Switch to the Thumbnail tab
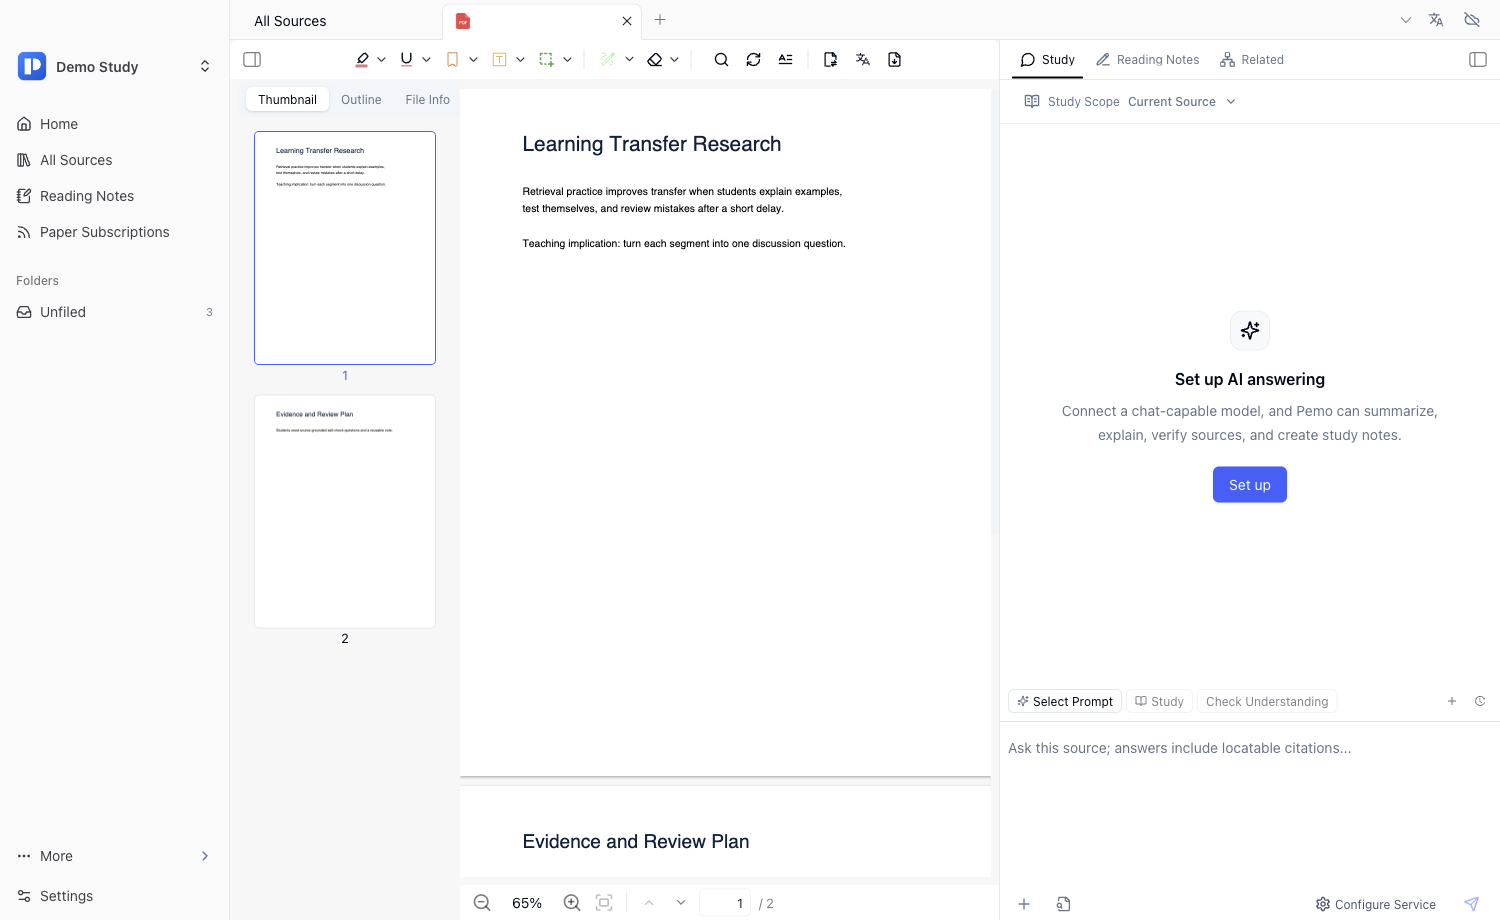Viewport: 1500px width, 920px height. click(287, 100)
